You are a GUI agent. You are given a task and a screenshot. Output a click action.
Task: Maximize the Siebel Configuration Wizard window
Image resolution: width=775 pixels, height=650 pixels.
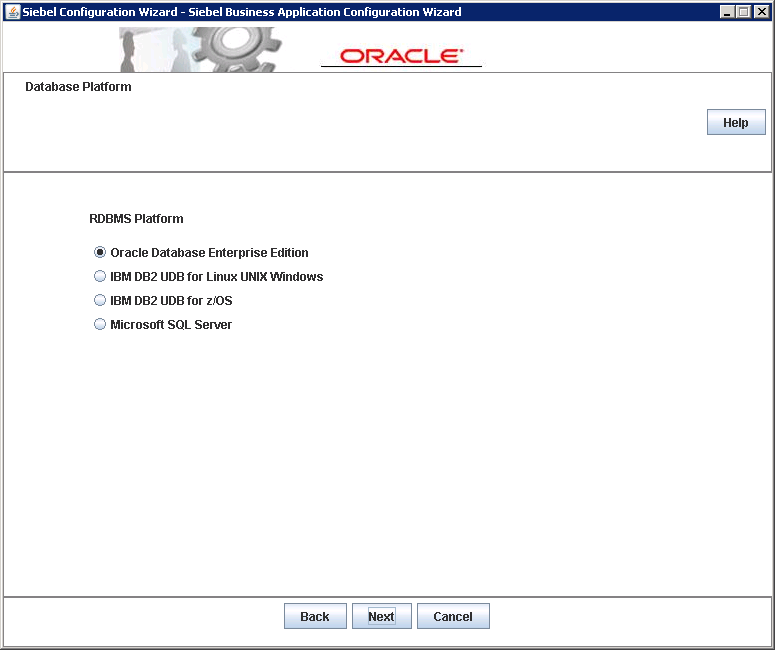pyautogui.click(x=743, y=12)
